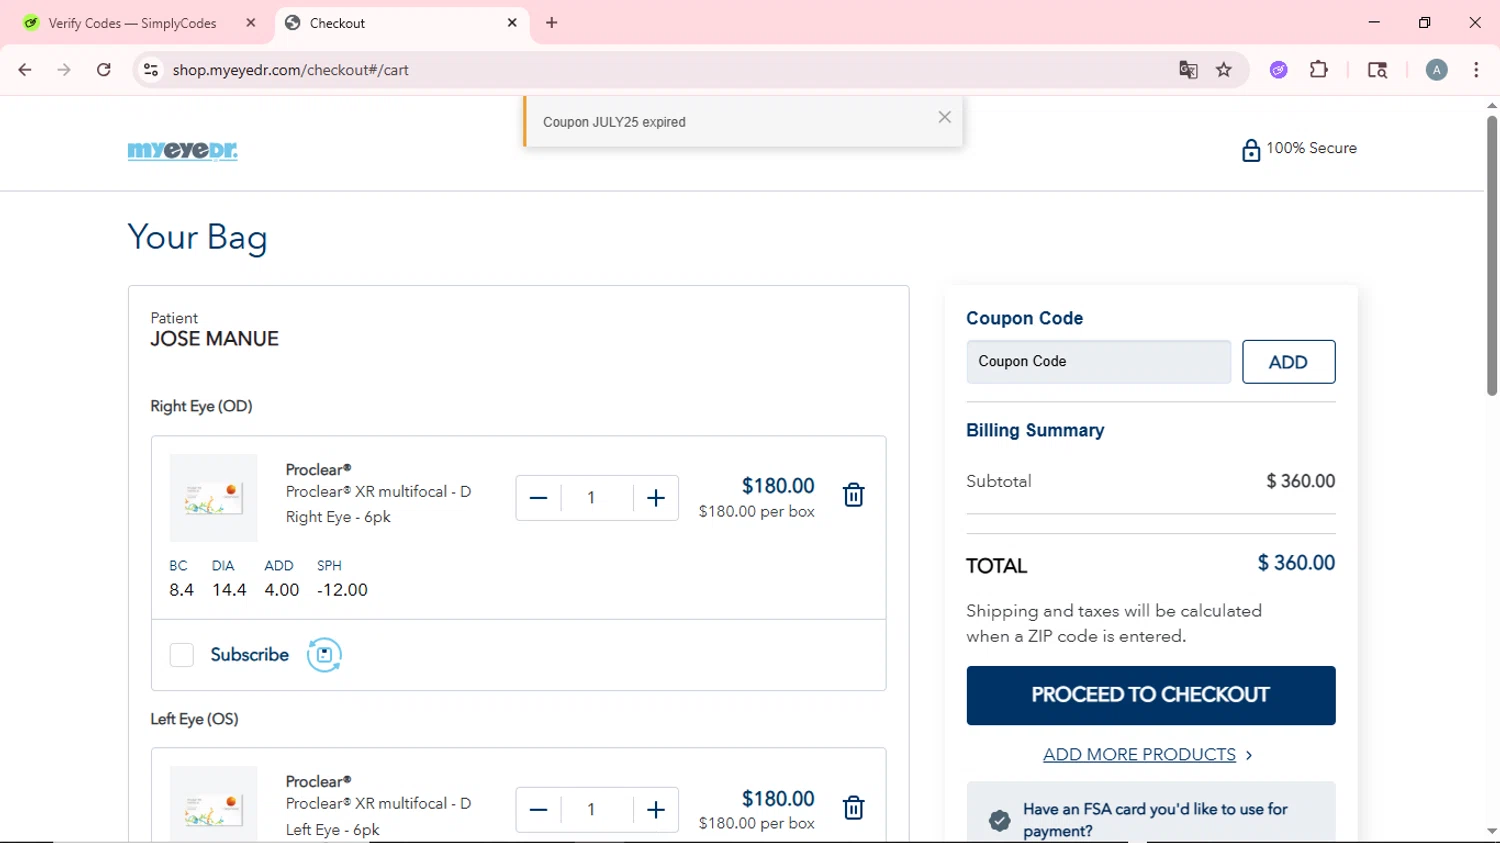Dismiss the Coupon JULY25 expired notification

point(944,117)
